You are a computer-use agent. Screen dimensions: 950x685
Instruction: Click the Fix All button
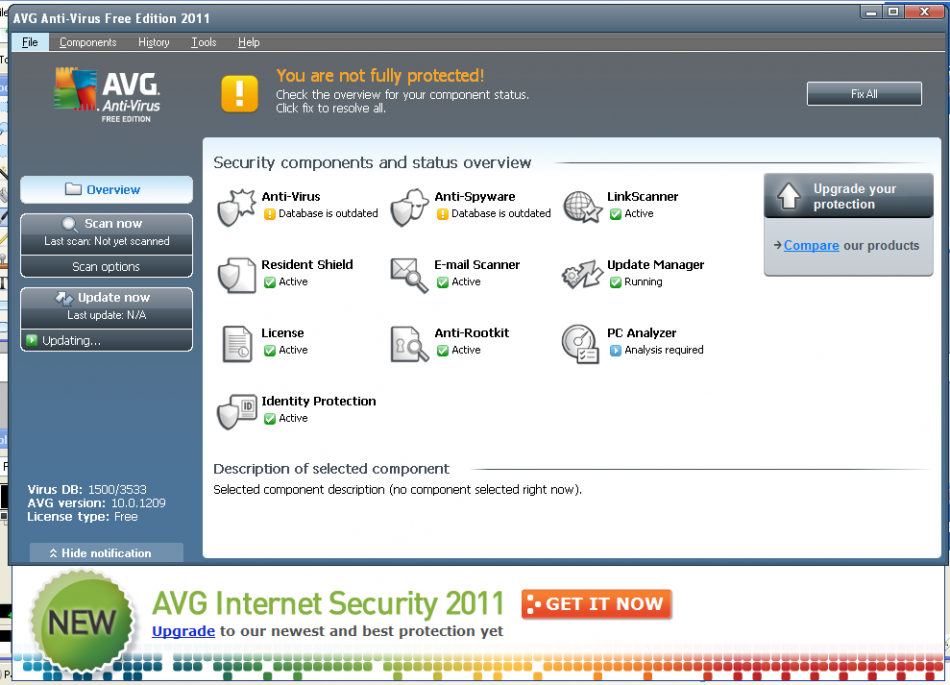pos(864,94)
